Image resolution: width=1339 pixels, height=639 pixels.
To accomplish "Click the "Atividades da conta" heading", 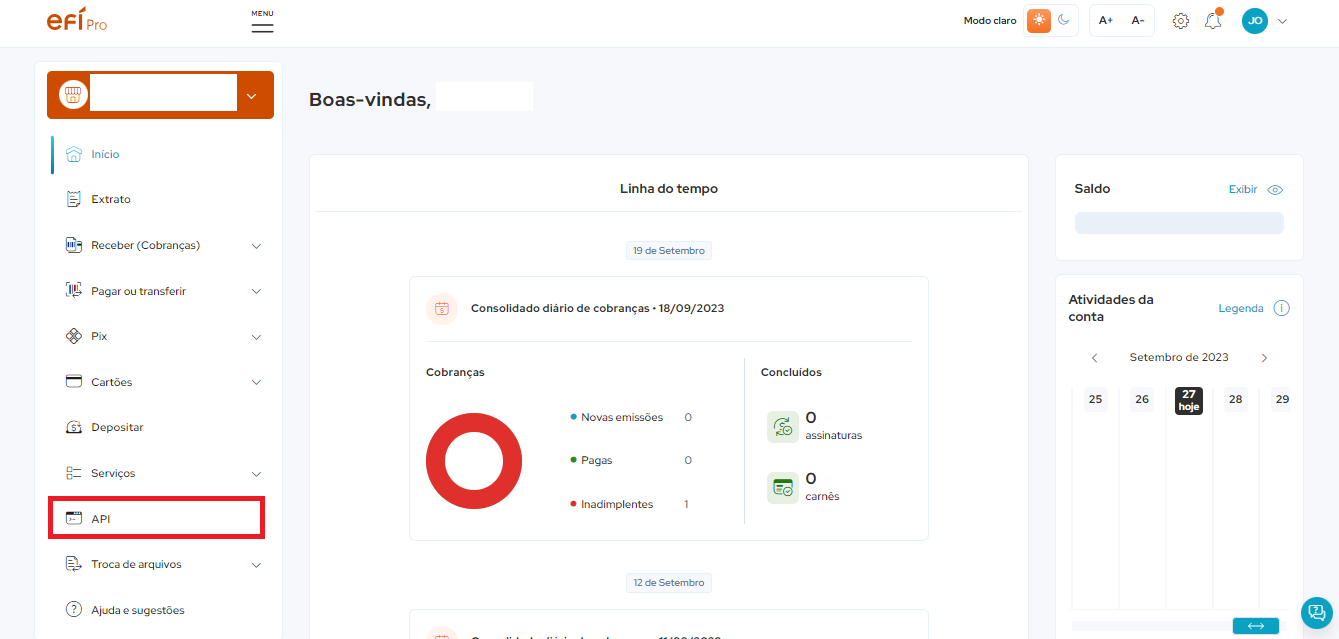I will point(1111,308).
